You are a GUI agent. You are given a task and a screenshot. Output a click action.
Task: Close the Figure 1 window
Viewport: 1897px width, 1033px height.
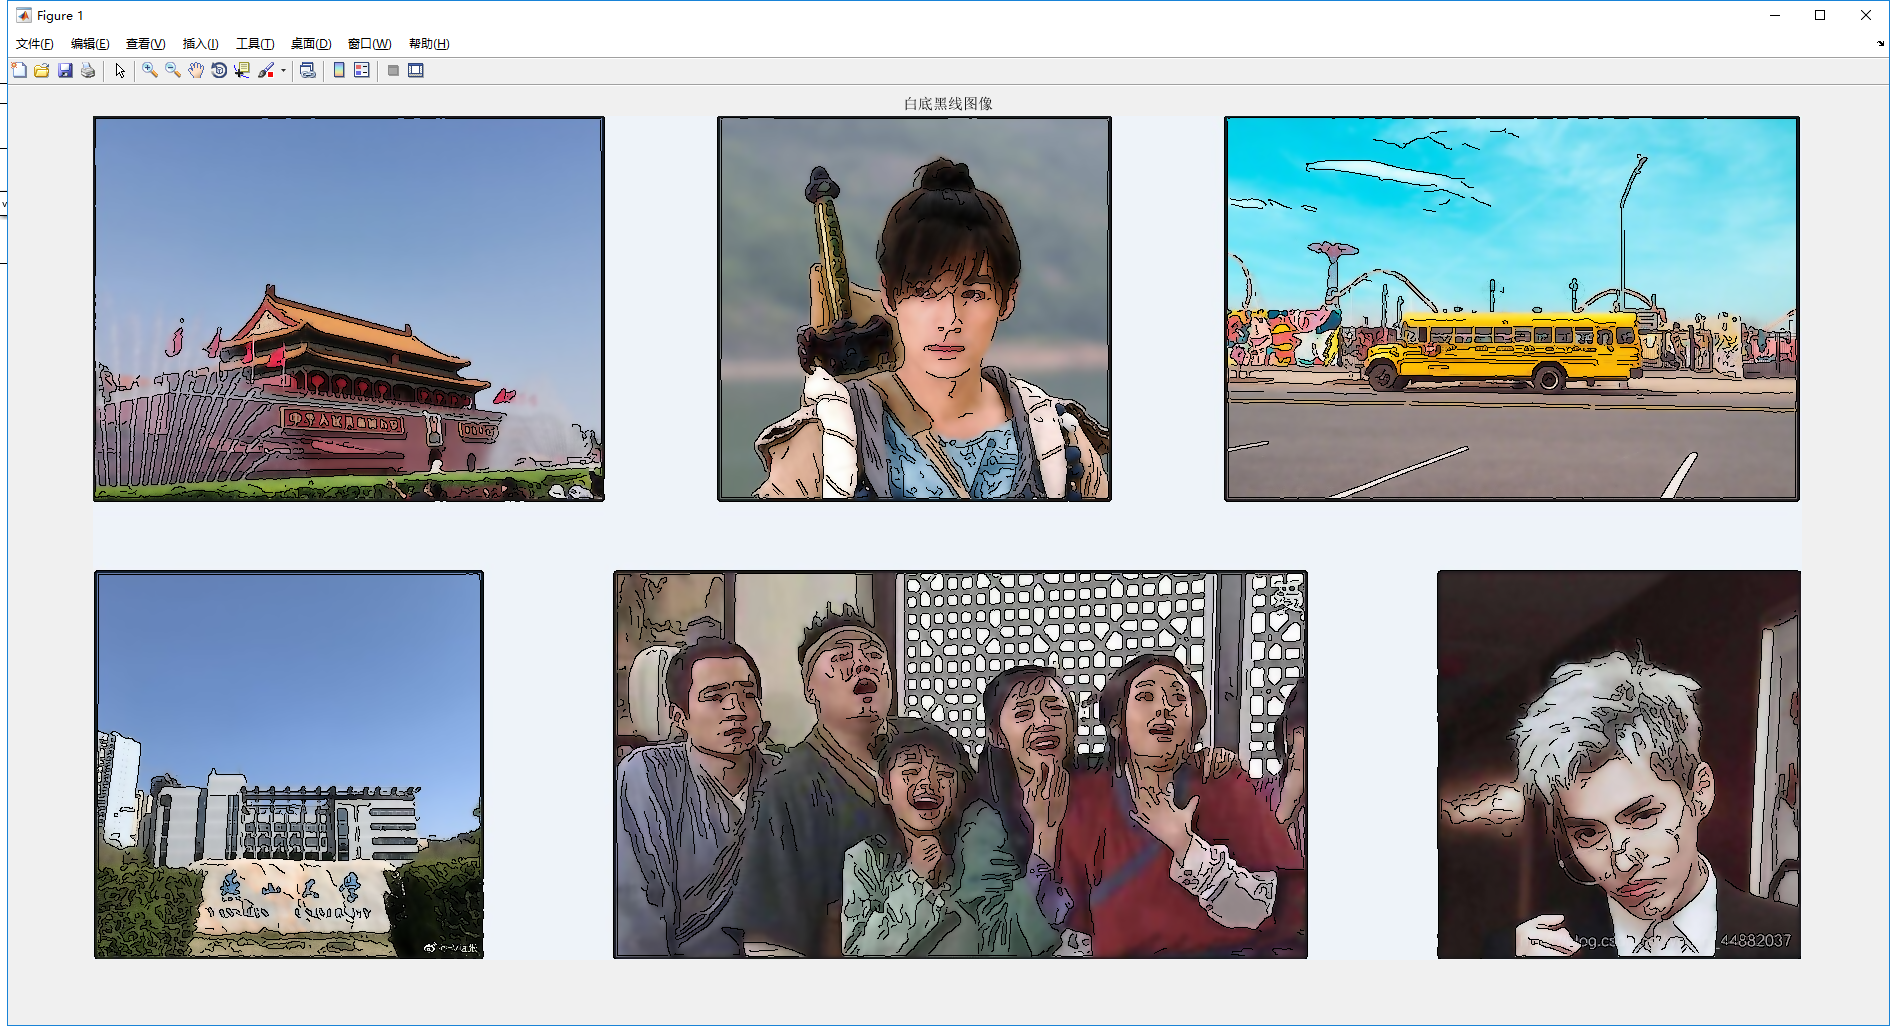tap(1866, 15)
